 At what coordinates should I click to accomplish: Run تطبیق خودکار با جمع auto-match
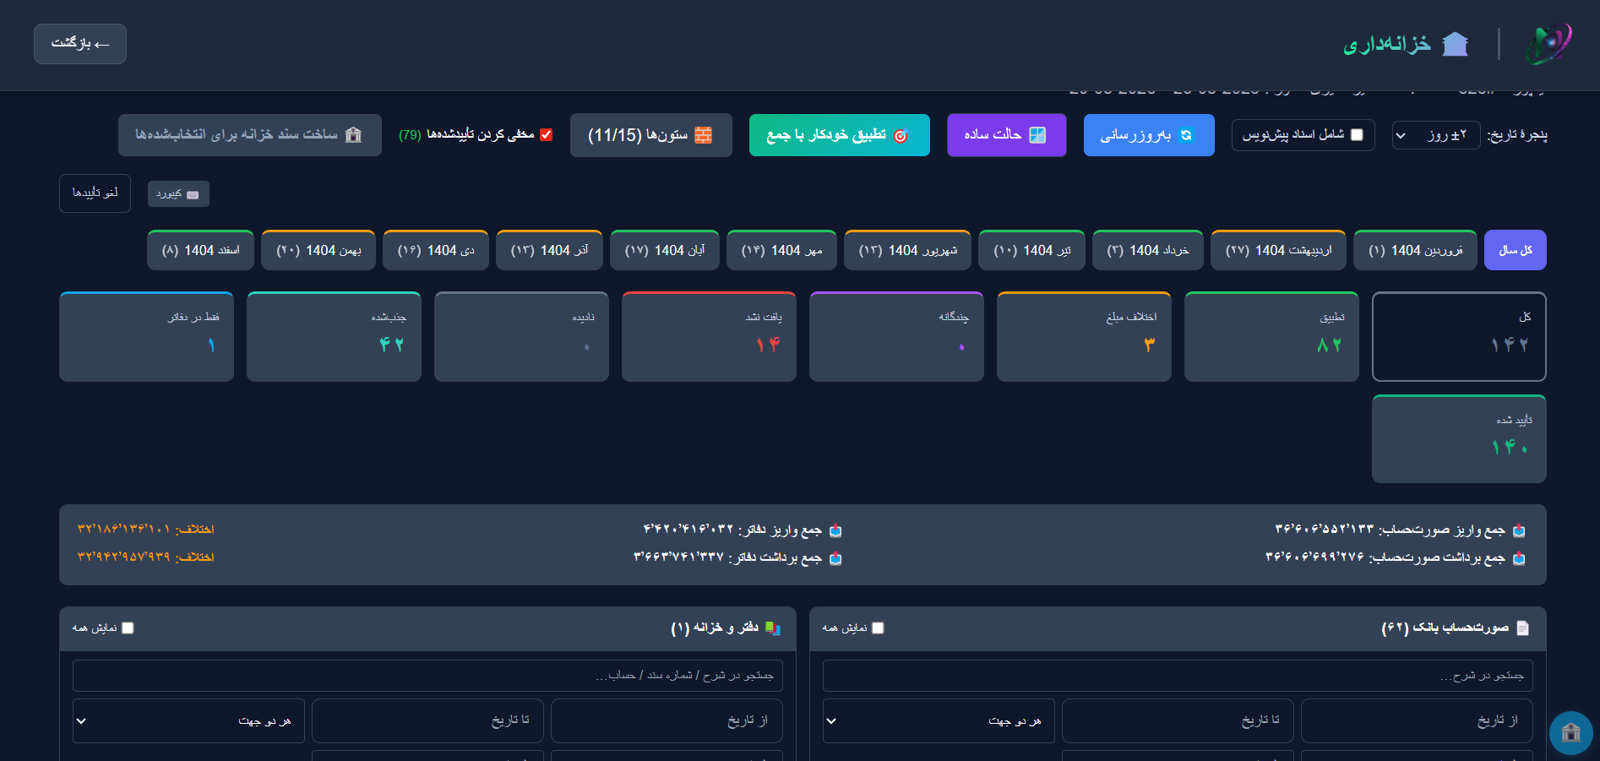(x=839, y=135)
